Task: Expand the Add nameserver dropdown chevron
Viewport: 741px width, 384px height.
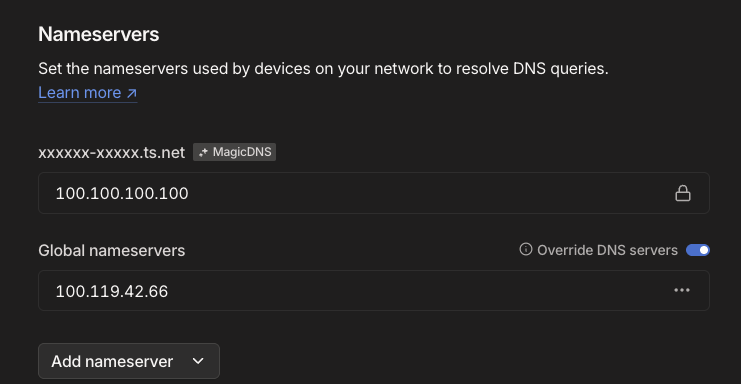Action: click(x=198, y=361)
